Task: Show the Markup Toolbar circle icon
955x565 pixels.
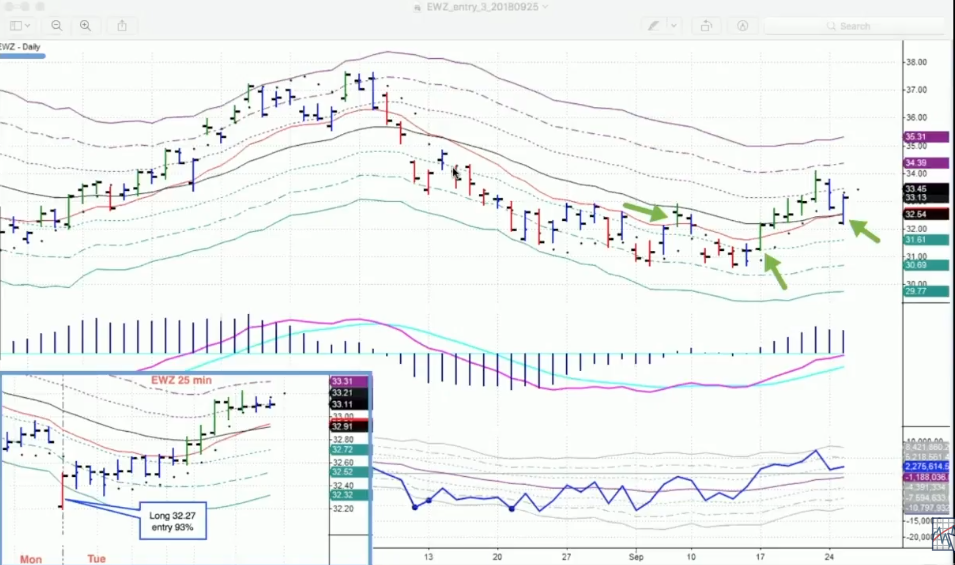Action: 743,25
